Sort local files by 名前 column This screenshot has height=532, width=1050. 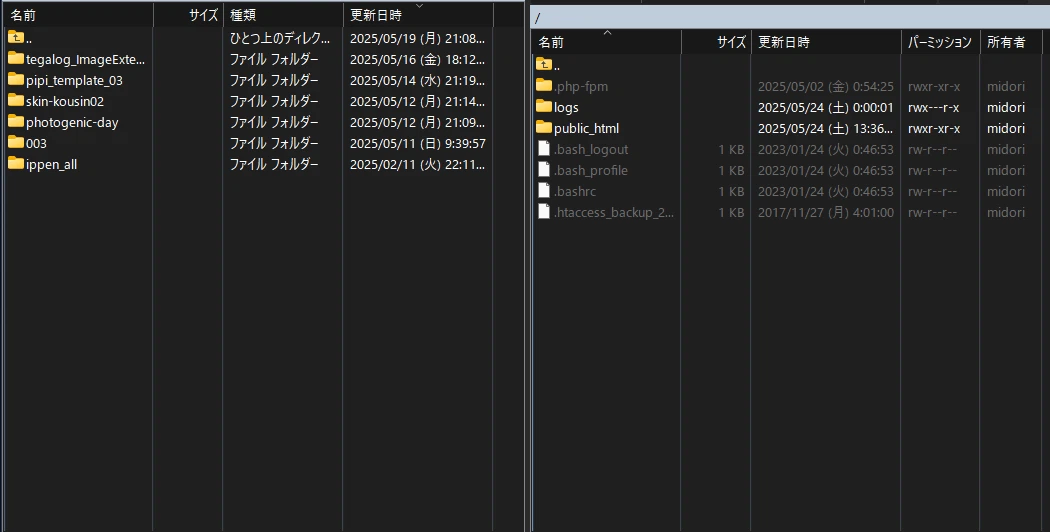79,15
